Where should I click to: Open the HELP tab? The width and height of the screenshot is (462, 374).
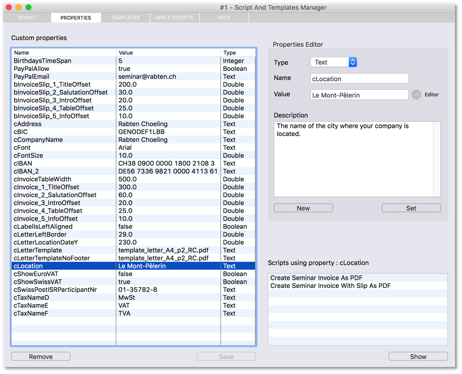pyautogui.click(x=224, y=18)
